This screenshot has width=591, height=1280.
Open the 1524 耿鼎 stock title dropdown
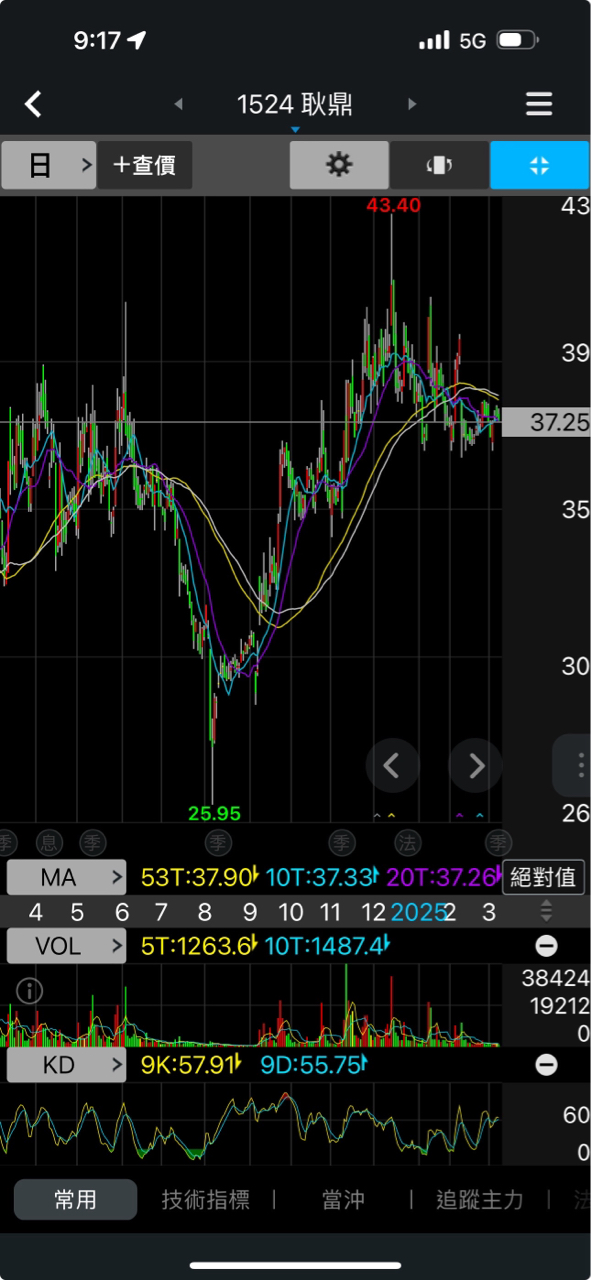[295, 106]
